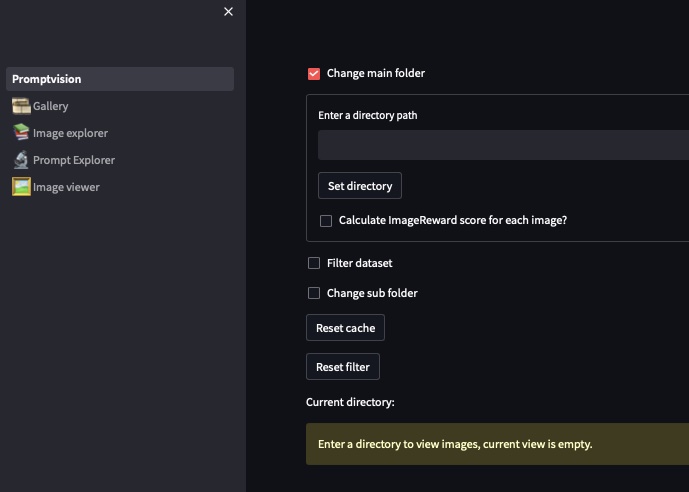Navigate to Image viewer page
Viewport: 689px width, 492px height.
[66, 187]
